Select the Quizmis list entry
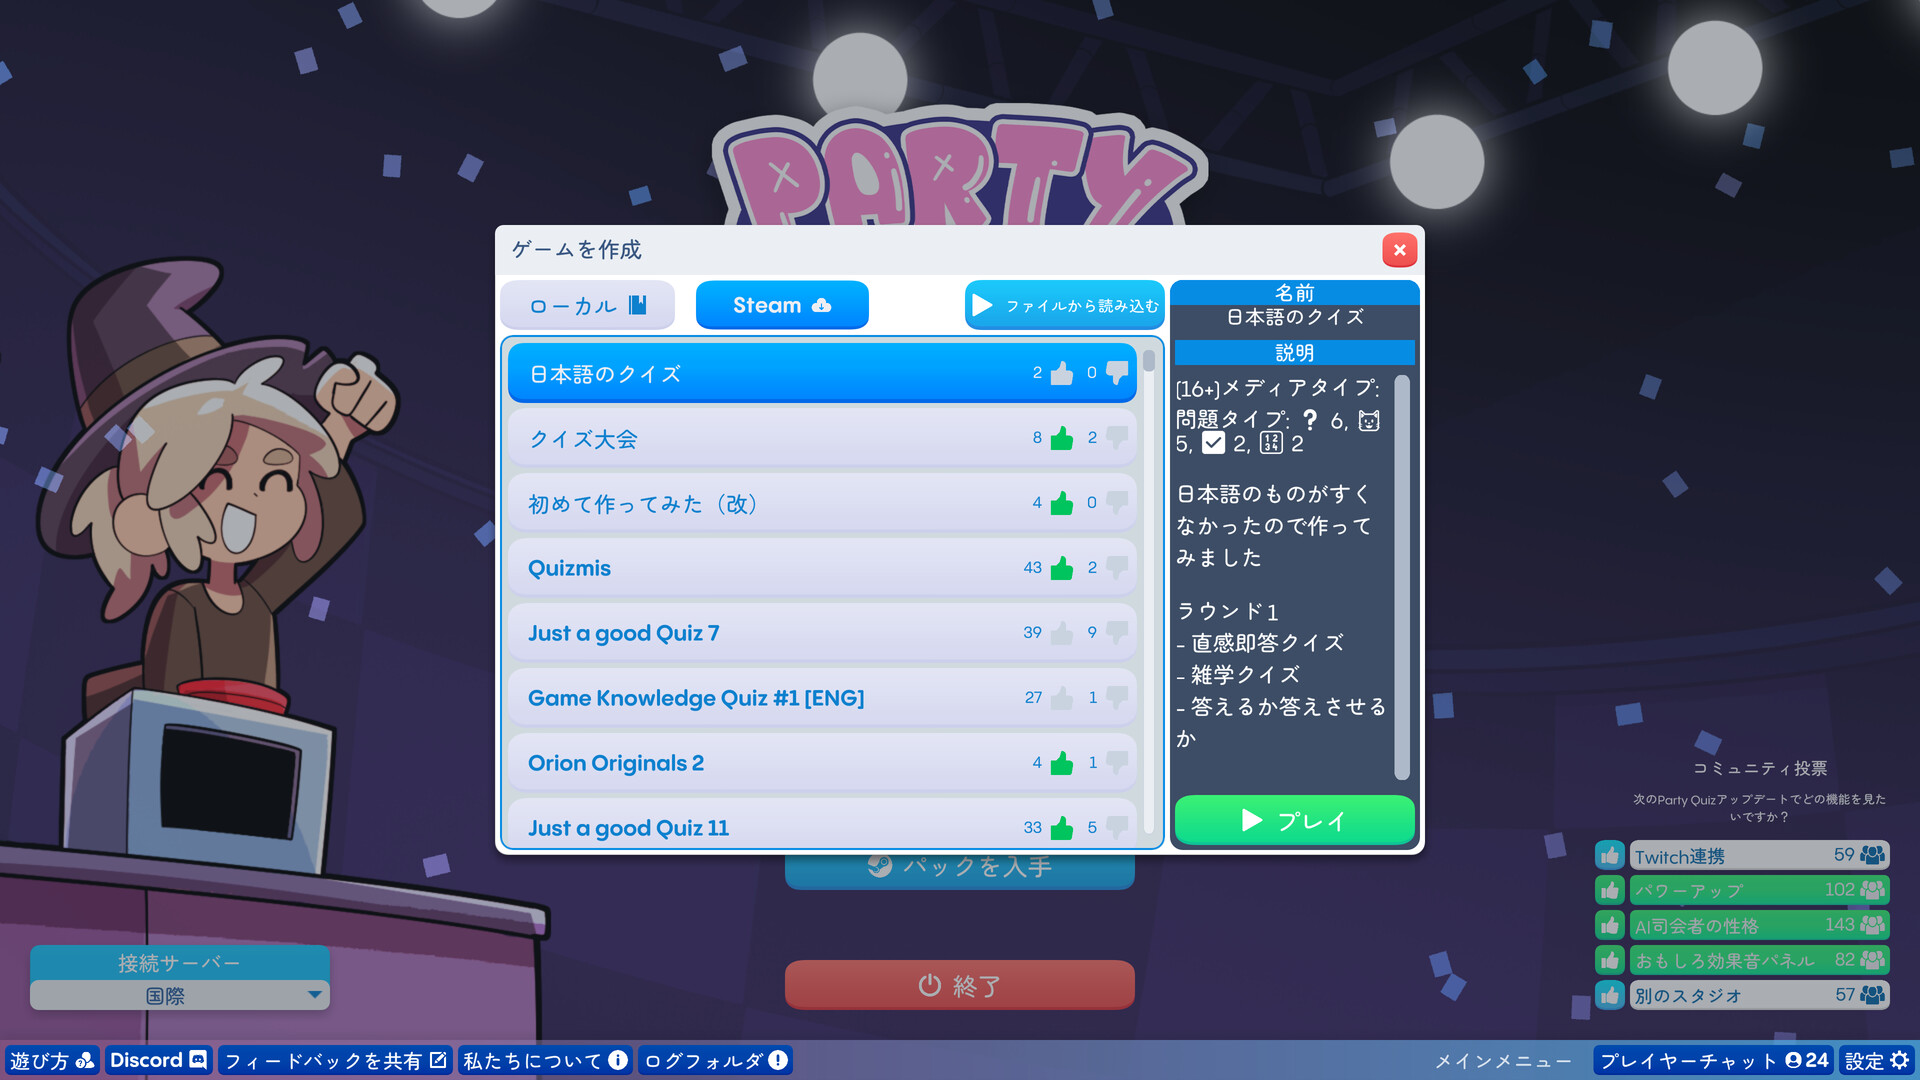Viewport: 1920px width, 1080px height. [822, 568]
